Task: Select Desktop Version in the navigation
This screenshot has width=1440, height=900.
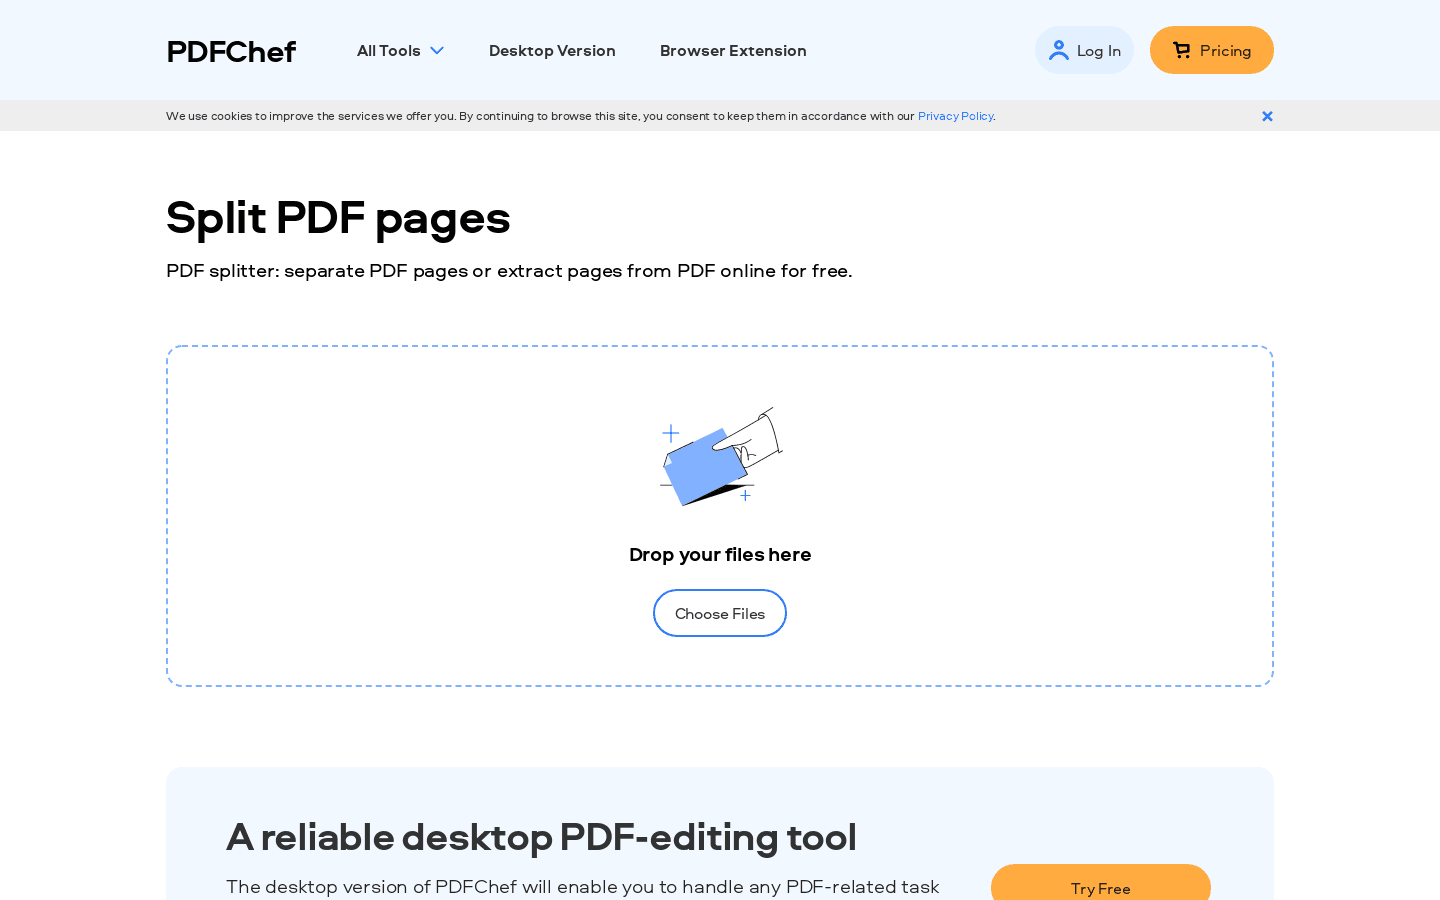Action: pyautogui.click(x=552, y=50)
